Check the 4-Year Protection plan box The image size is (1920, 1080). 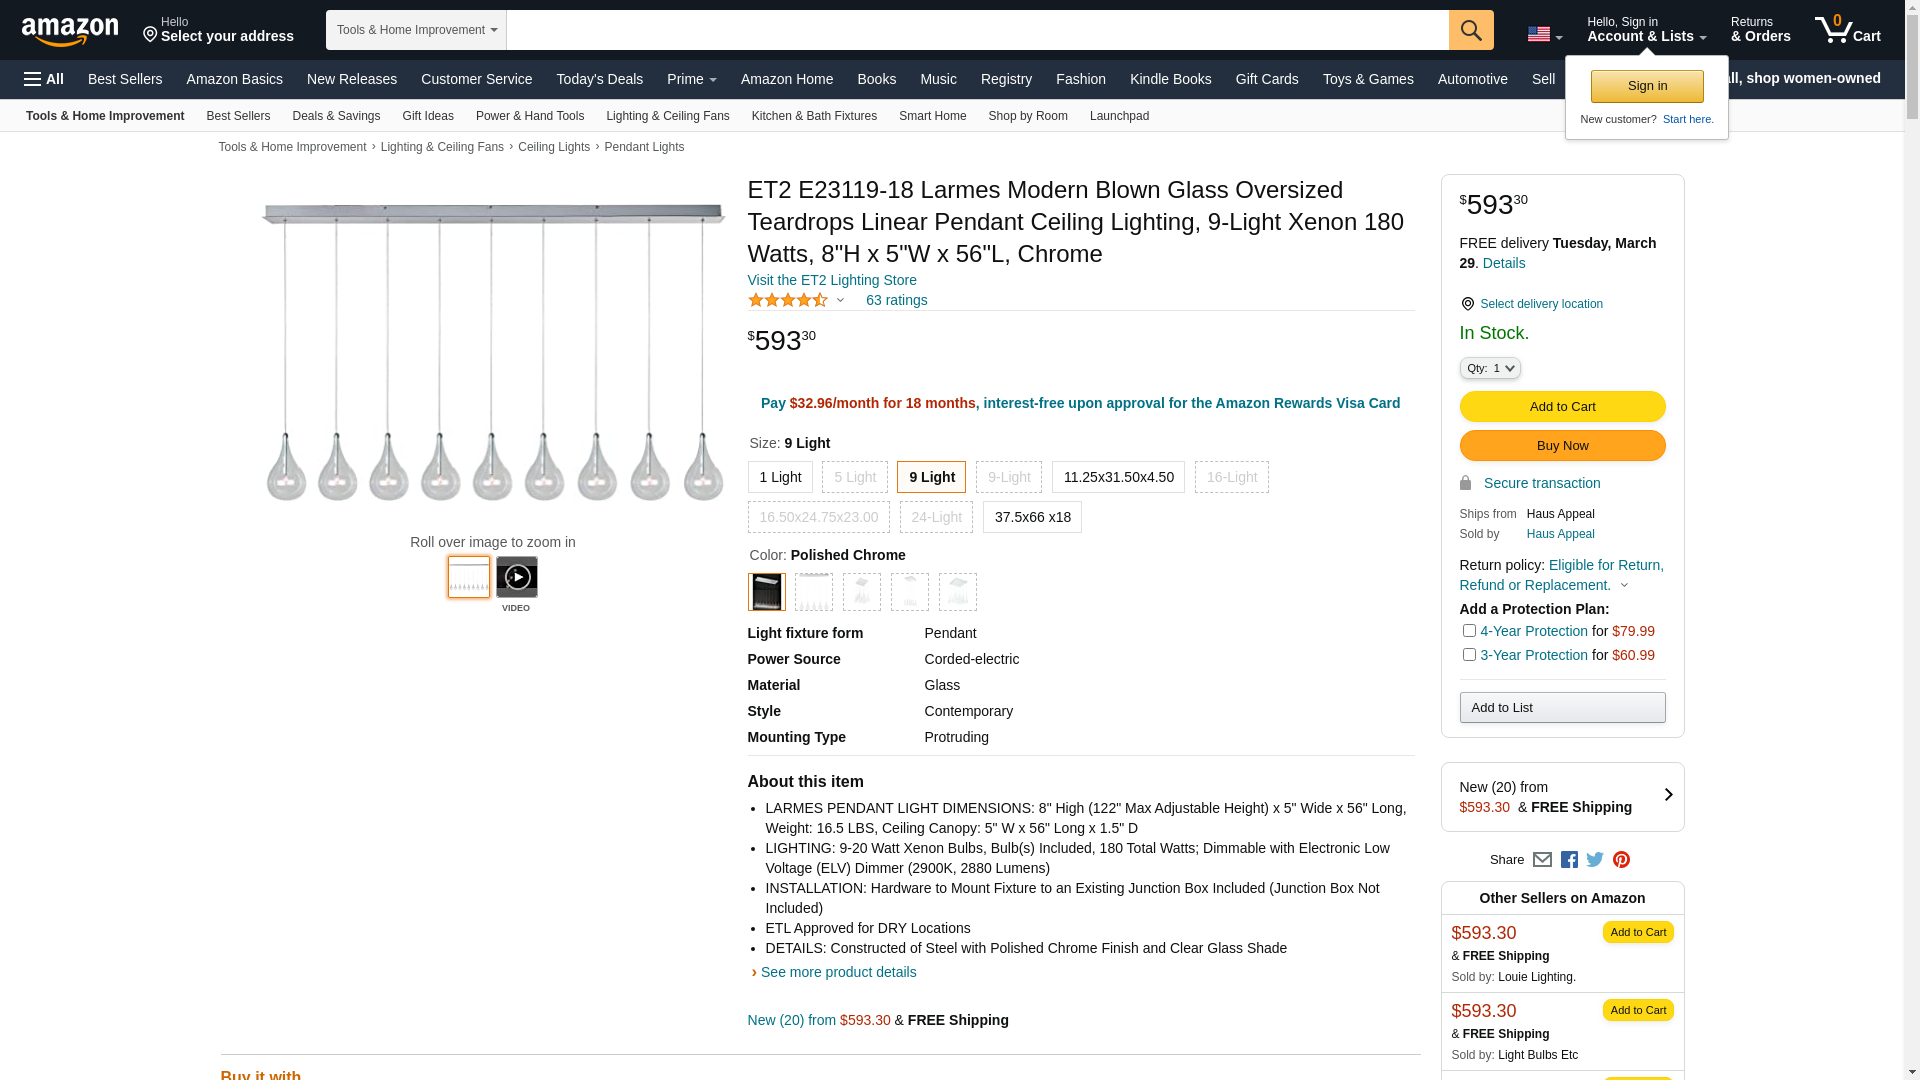1469,631
